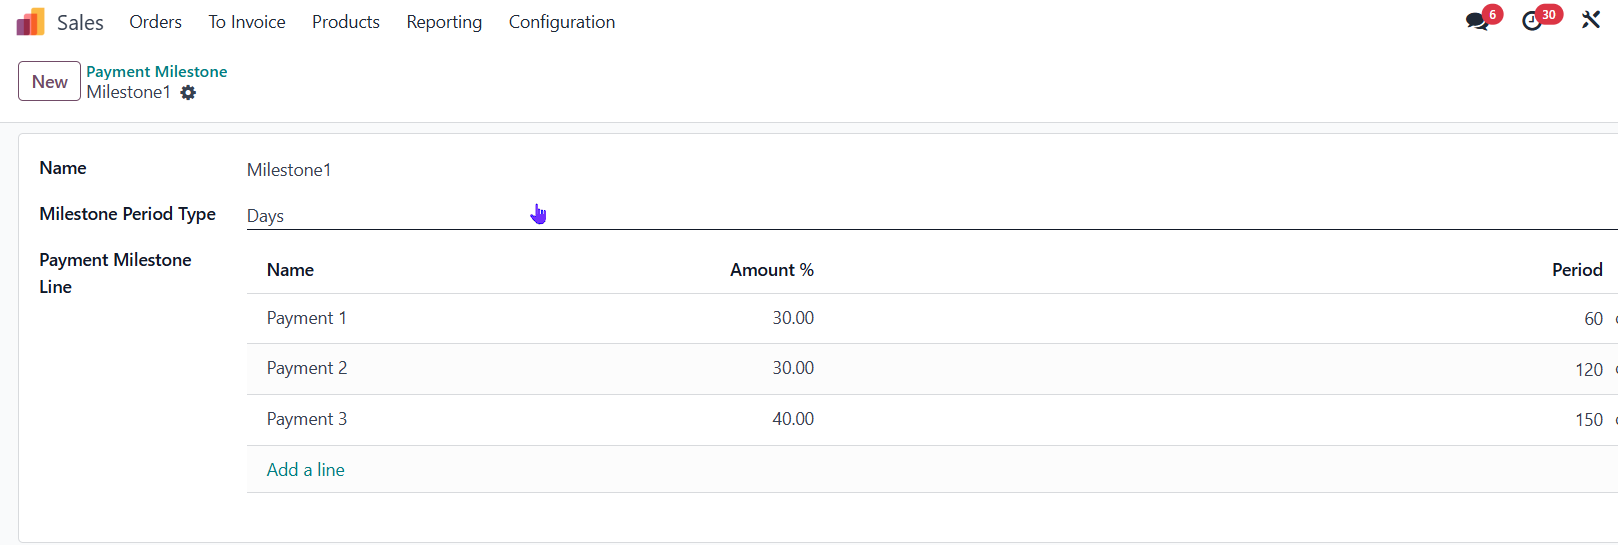Click the New button
The width and height of the screenshot is (1618, 545).
[49, 82]
